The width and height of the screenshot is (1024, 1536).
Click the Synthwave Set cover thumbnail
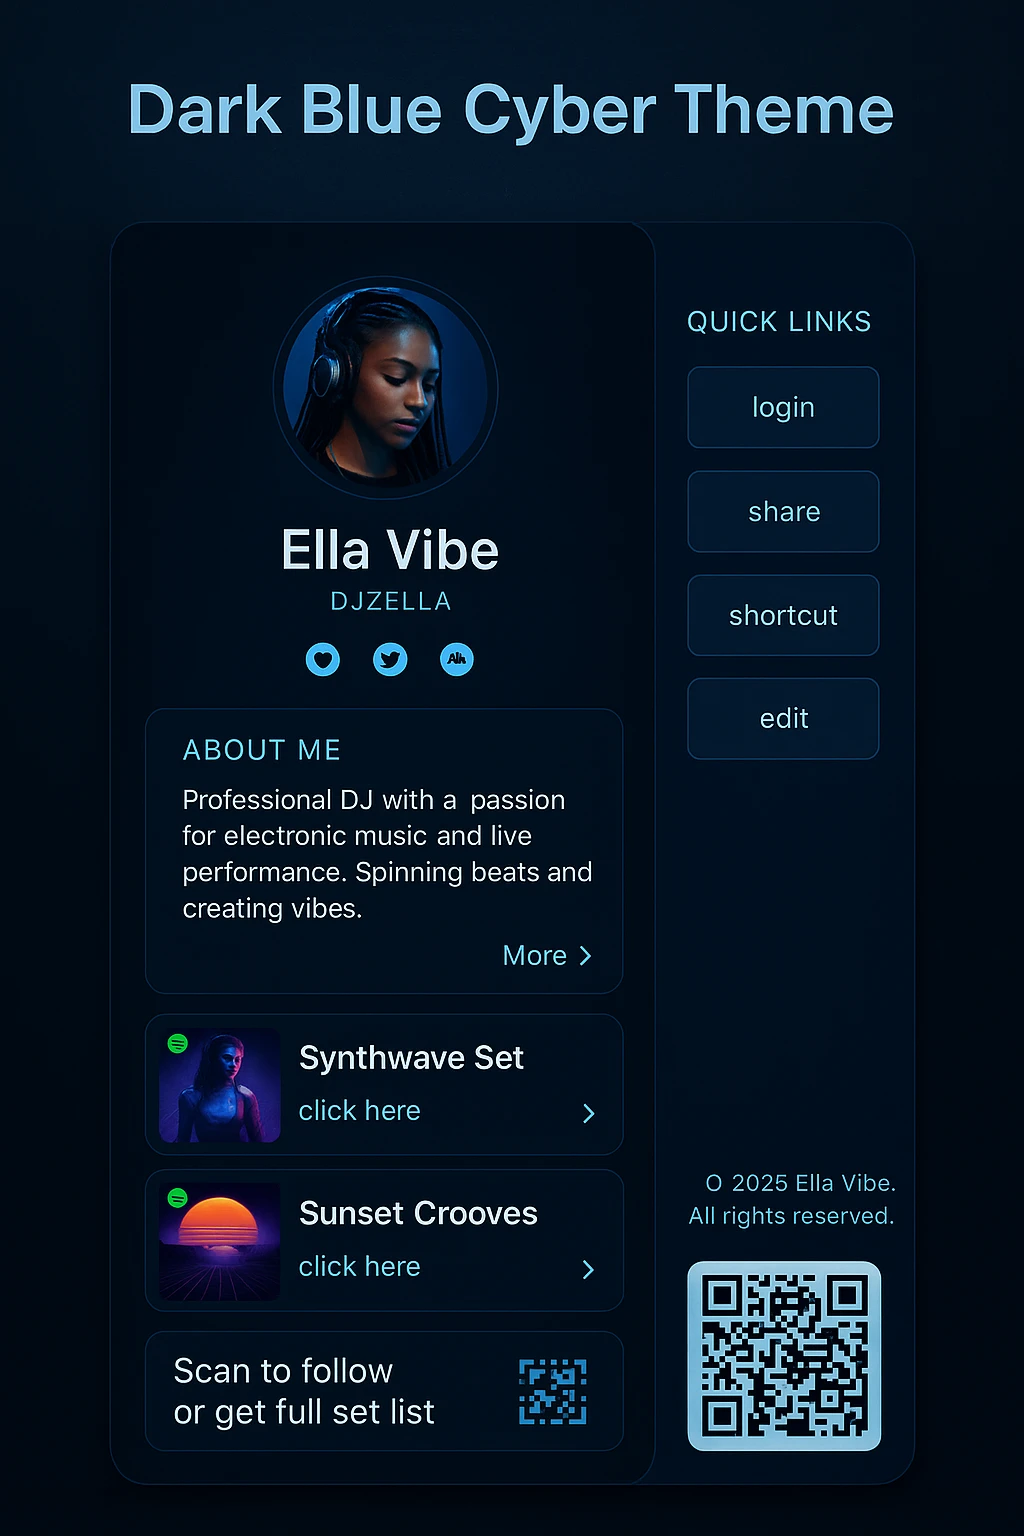pyautogui.click(x=220, y=1085)
